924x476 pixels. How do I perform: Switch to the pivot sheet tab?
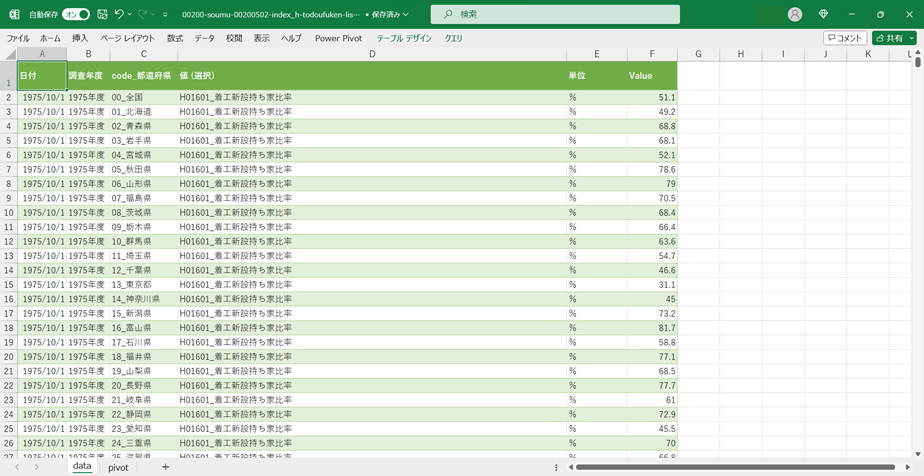pyautogui.click(x=118, y=467)
